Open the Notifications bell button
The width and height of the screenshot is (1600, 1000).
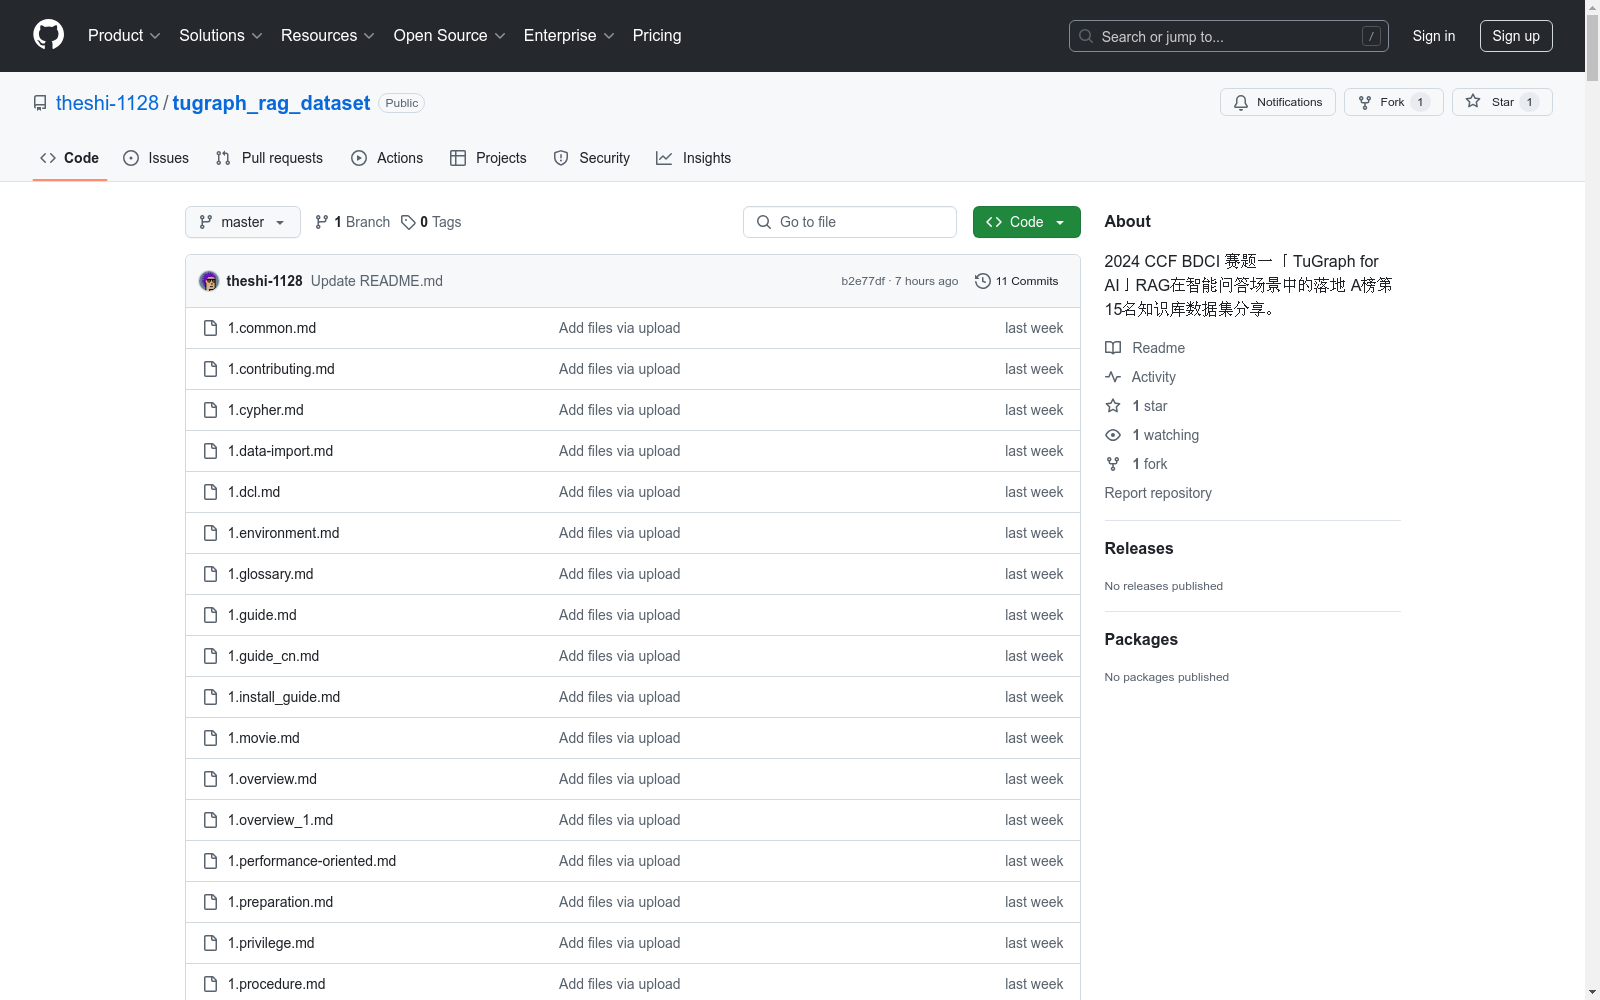(1277, 102)
